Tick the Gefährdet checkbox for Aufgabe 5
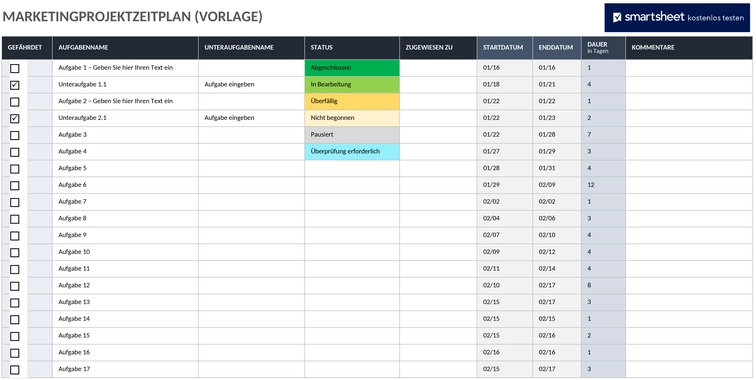Screen dimensions: 756x380 [15, 169]
